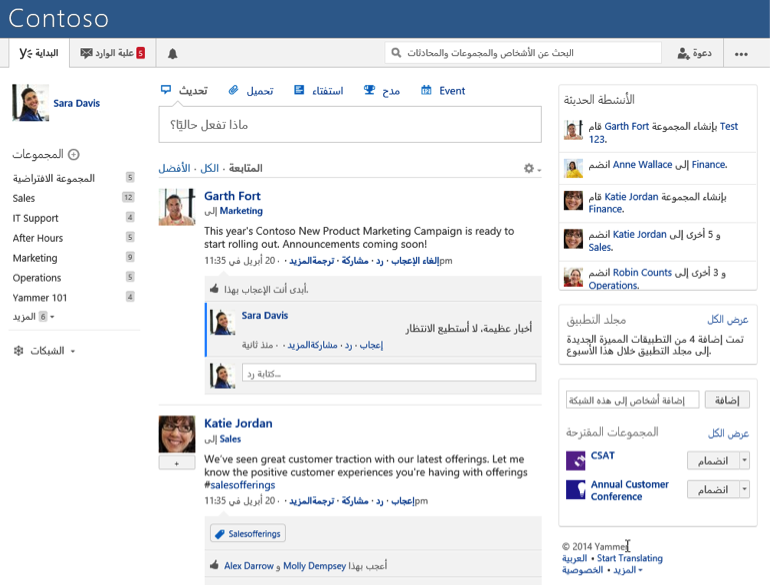Open feed settings gear
The image size is (770, 586).
(529, 168)
